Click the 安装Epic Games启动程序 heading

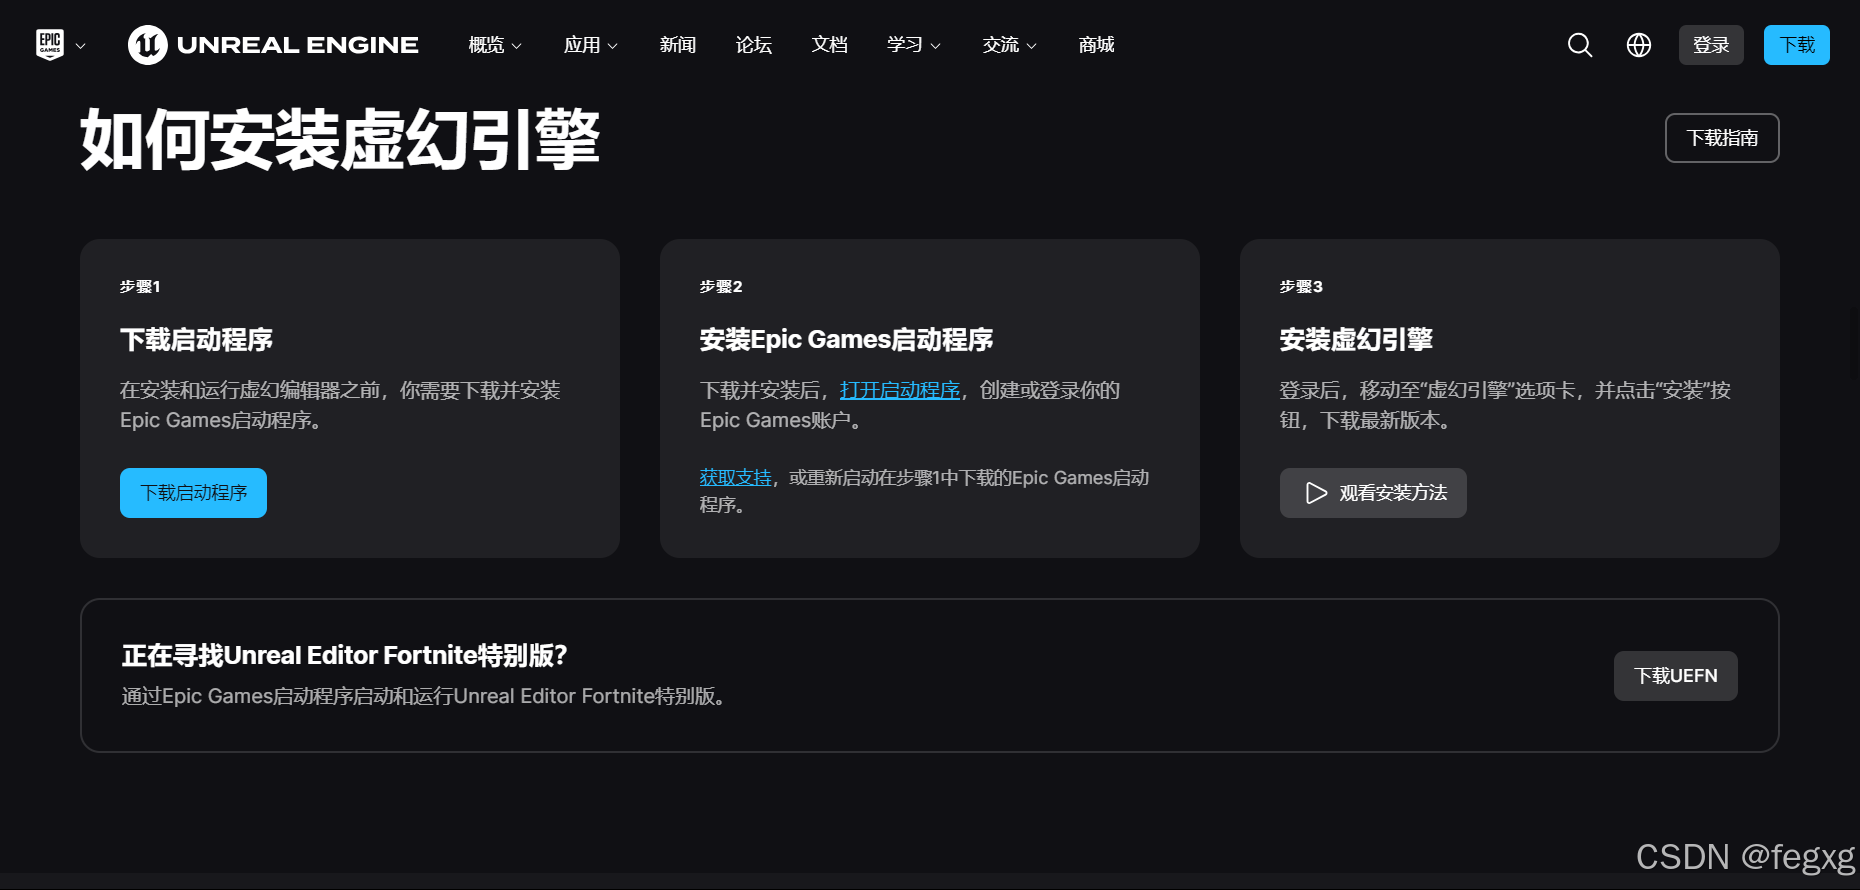tap(846, 340)
